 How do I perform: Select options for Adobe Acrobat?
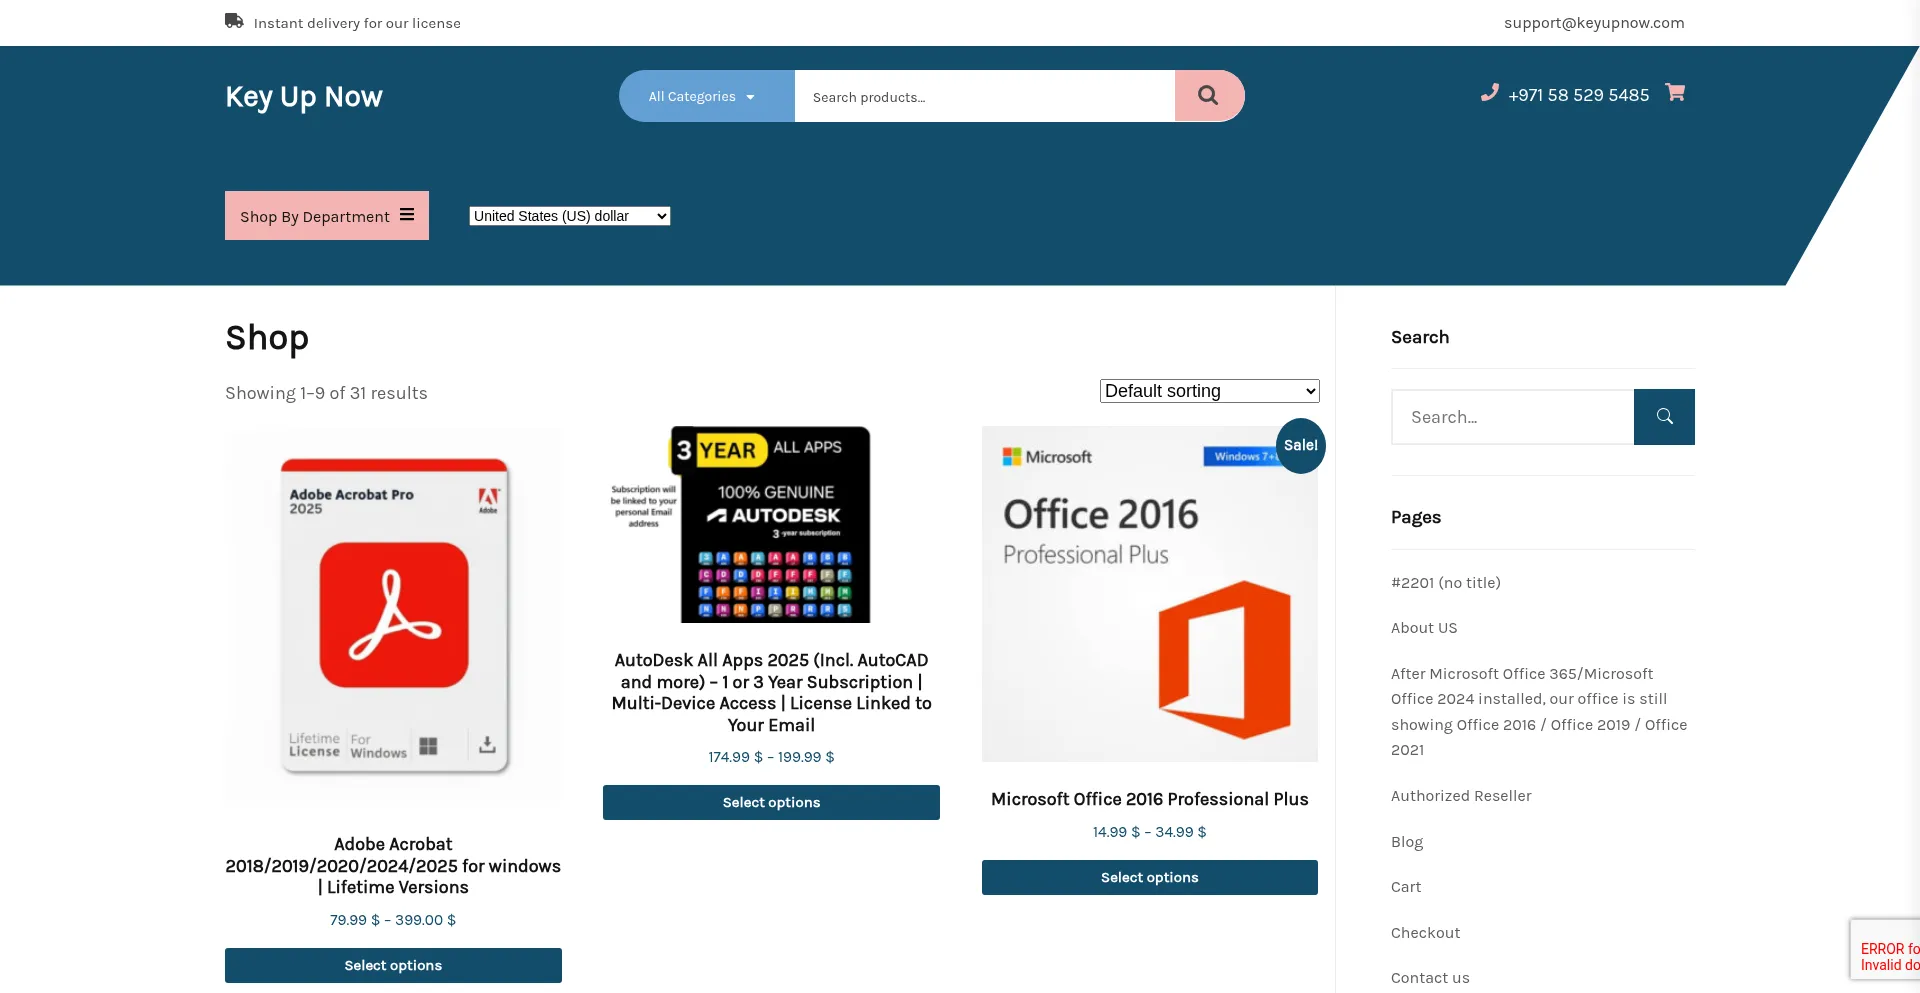pos(393,965)
